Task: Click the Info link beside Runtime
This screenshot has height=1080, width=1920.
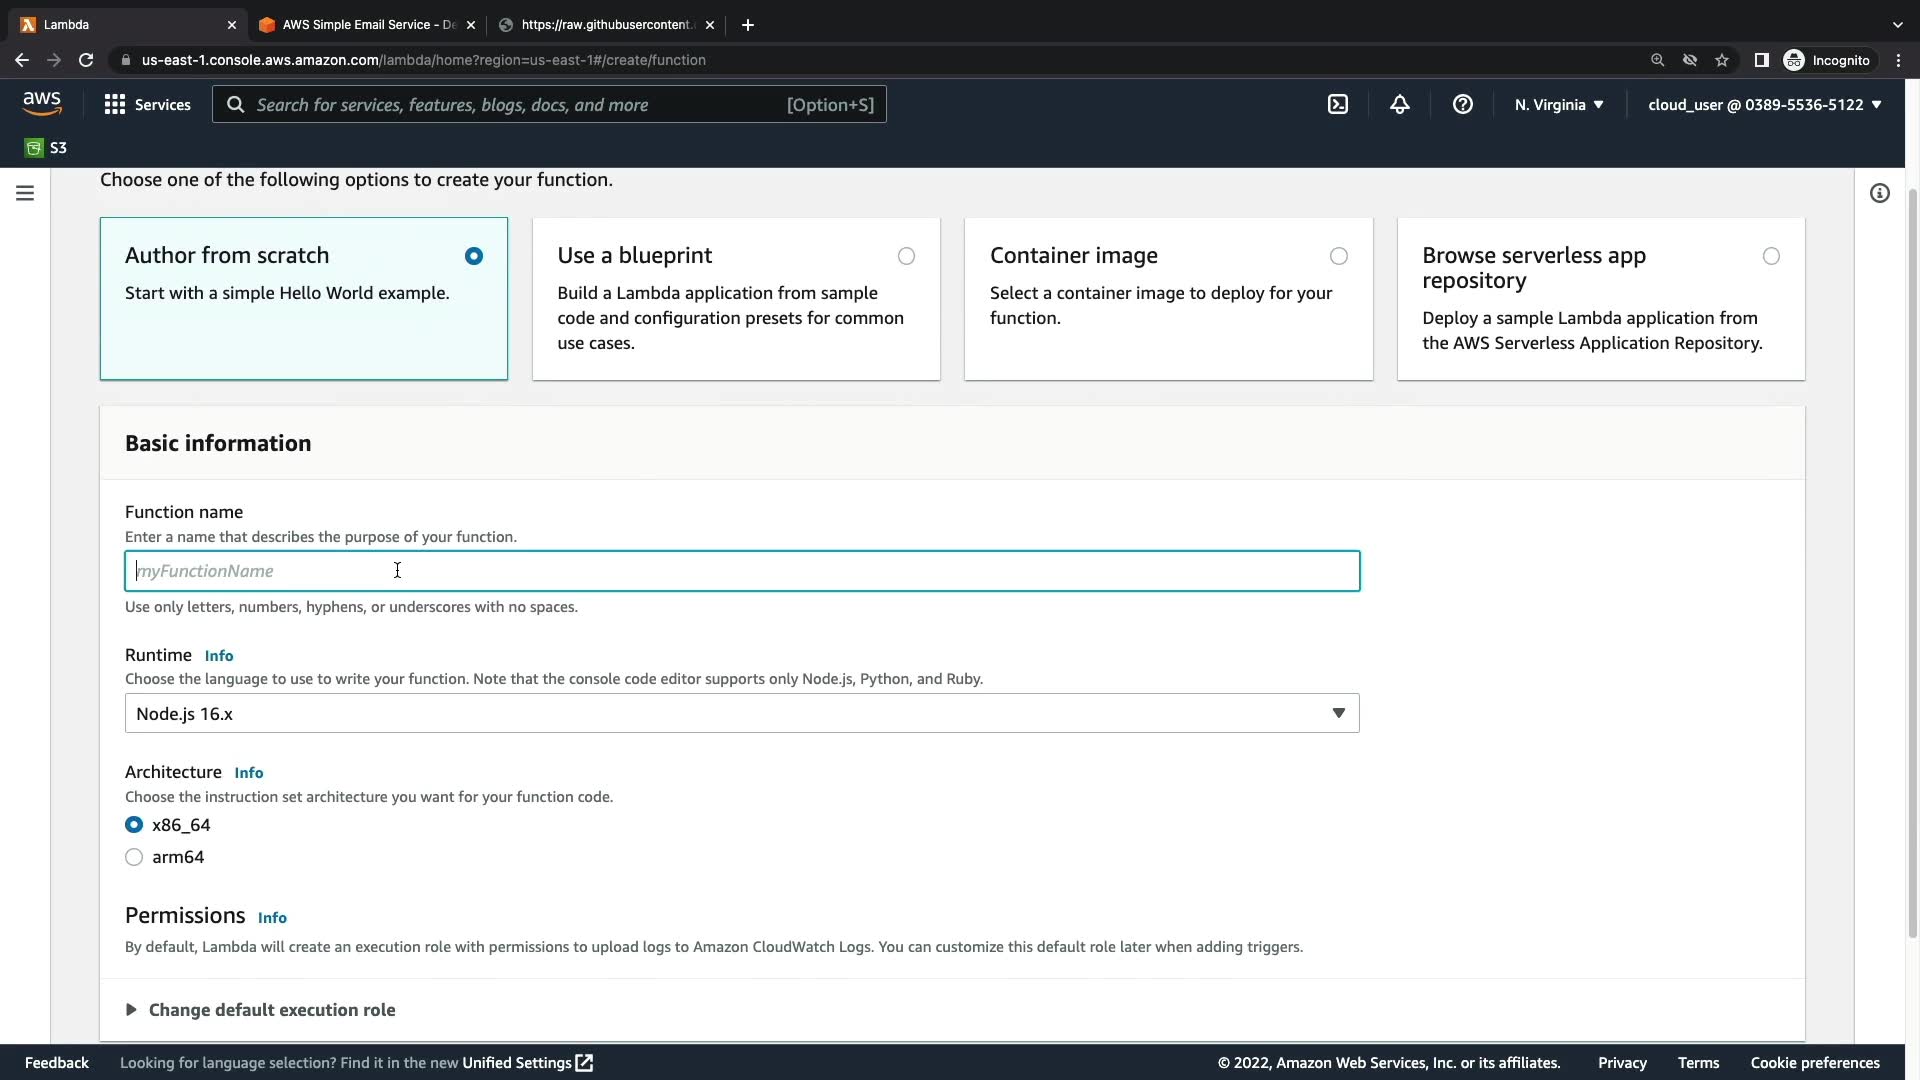Action: [x=219, y=656]
